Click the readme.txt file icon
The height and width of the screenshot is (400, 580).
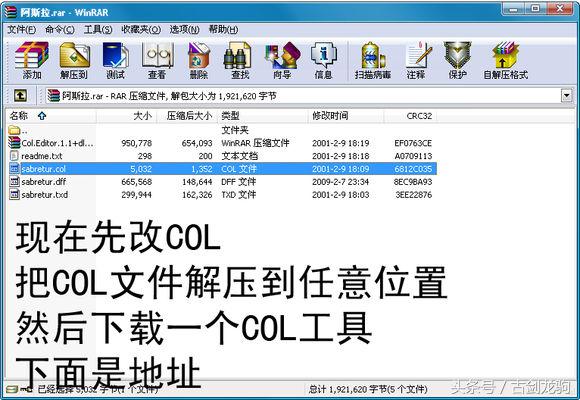[x=14, y=156]
